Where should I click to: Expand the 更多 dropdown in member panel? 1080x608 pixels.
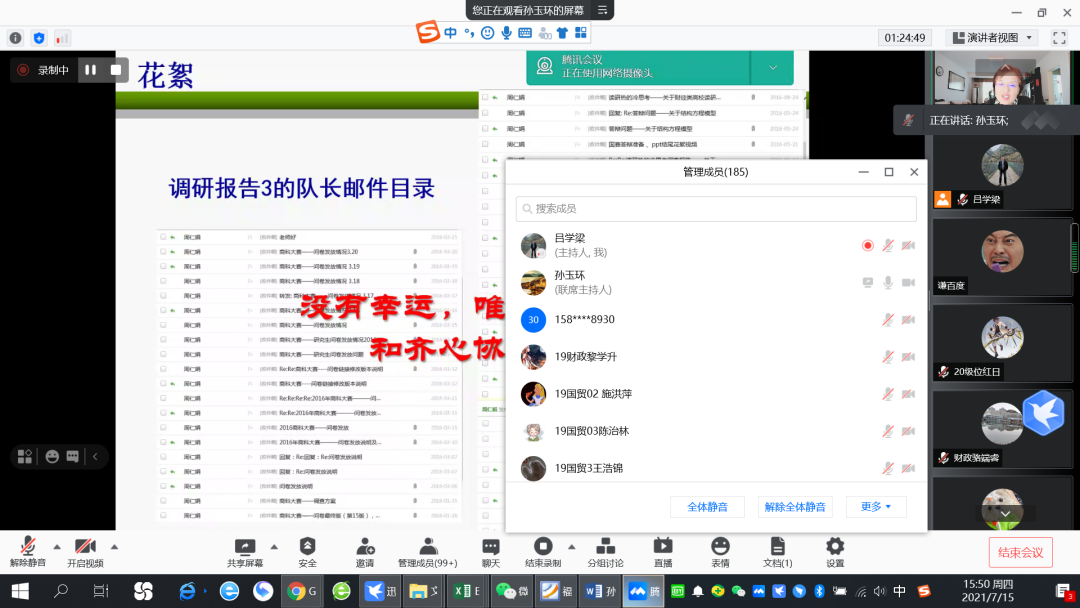(875, 507)
